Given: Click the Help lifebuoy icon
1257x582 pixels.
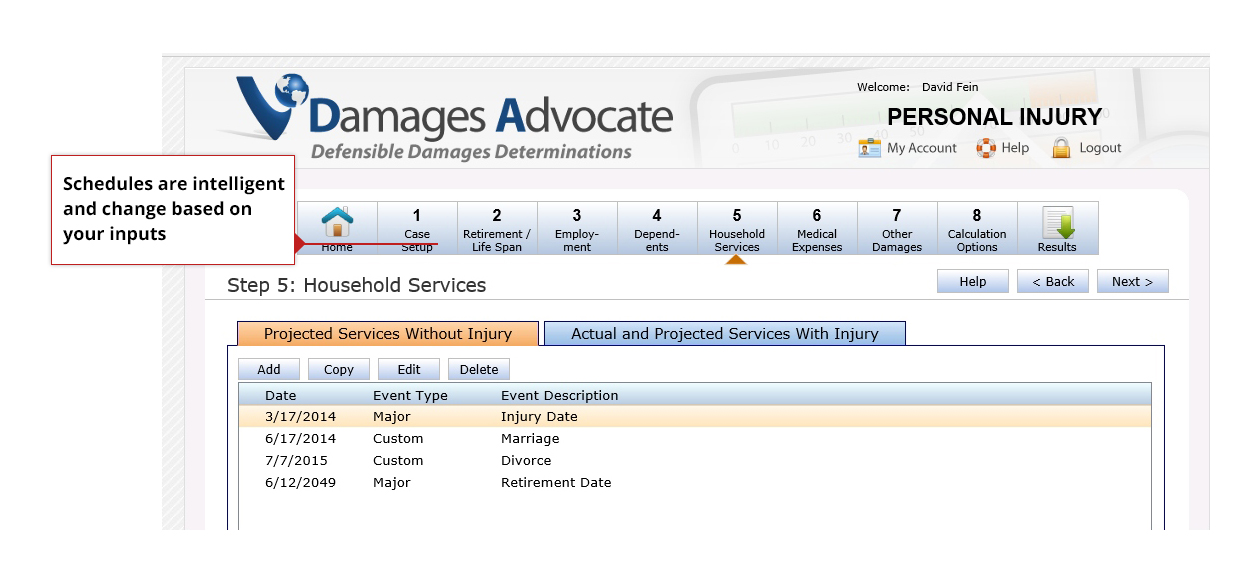Looking at the screenshot, I should (x=986, y=148).
